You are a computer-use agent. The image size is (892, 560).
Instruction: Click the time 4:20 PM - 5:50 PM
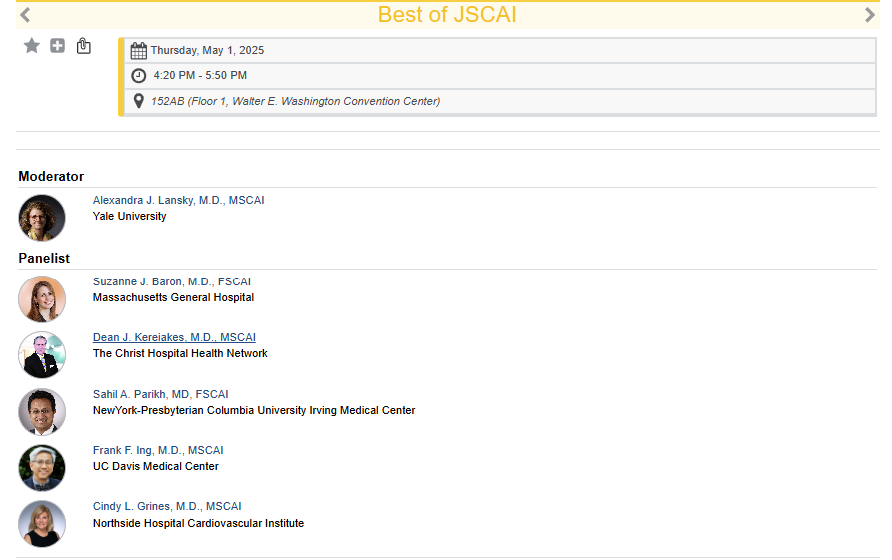200,75
